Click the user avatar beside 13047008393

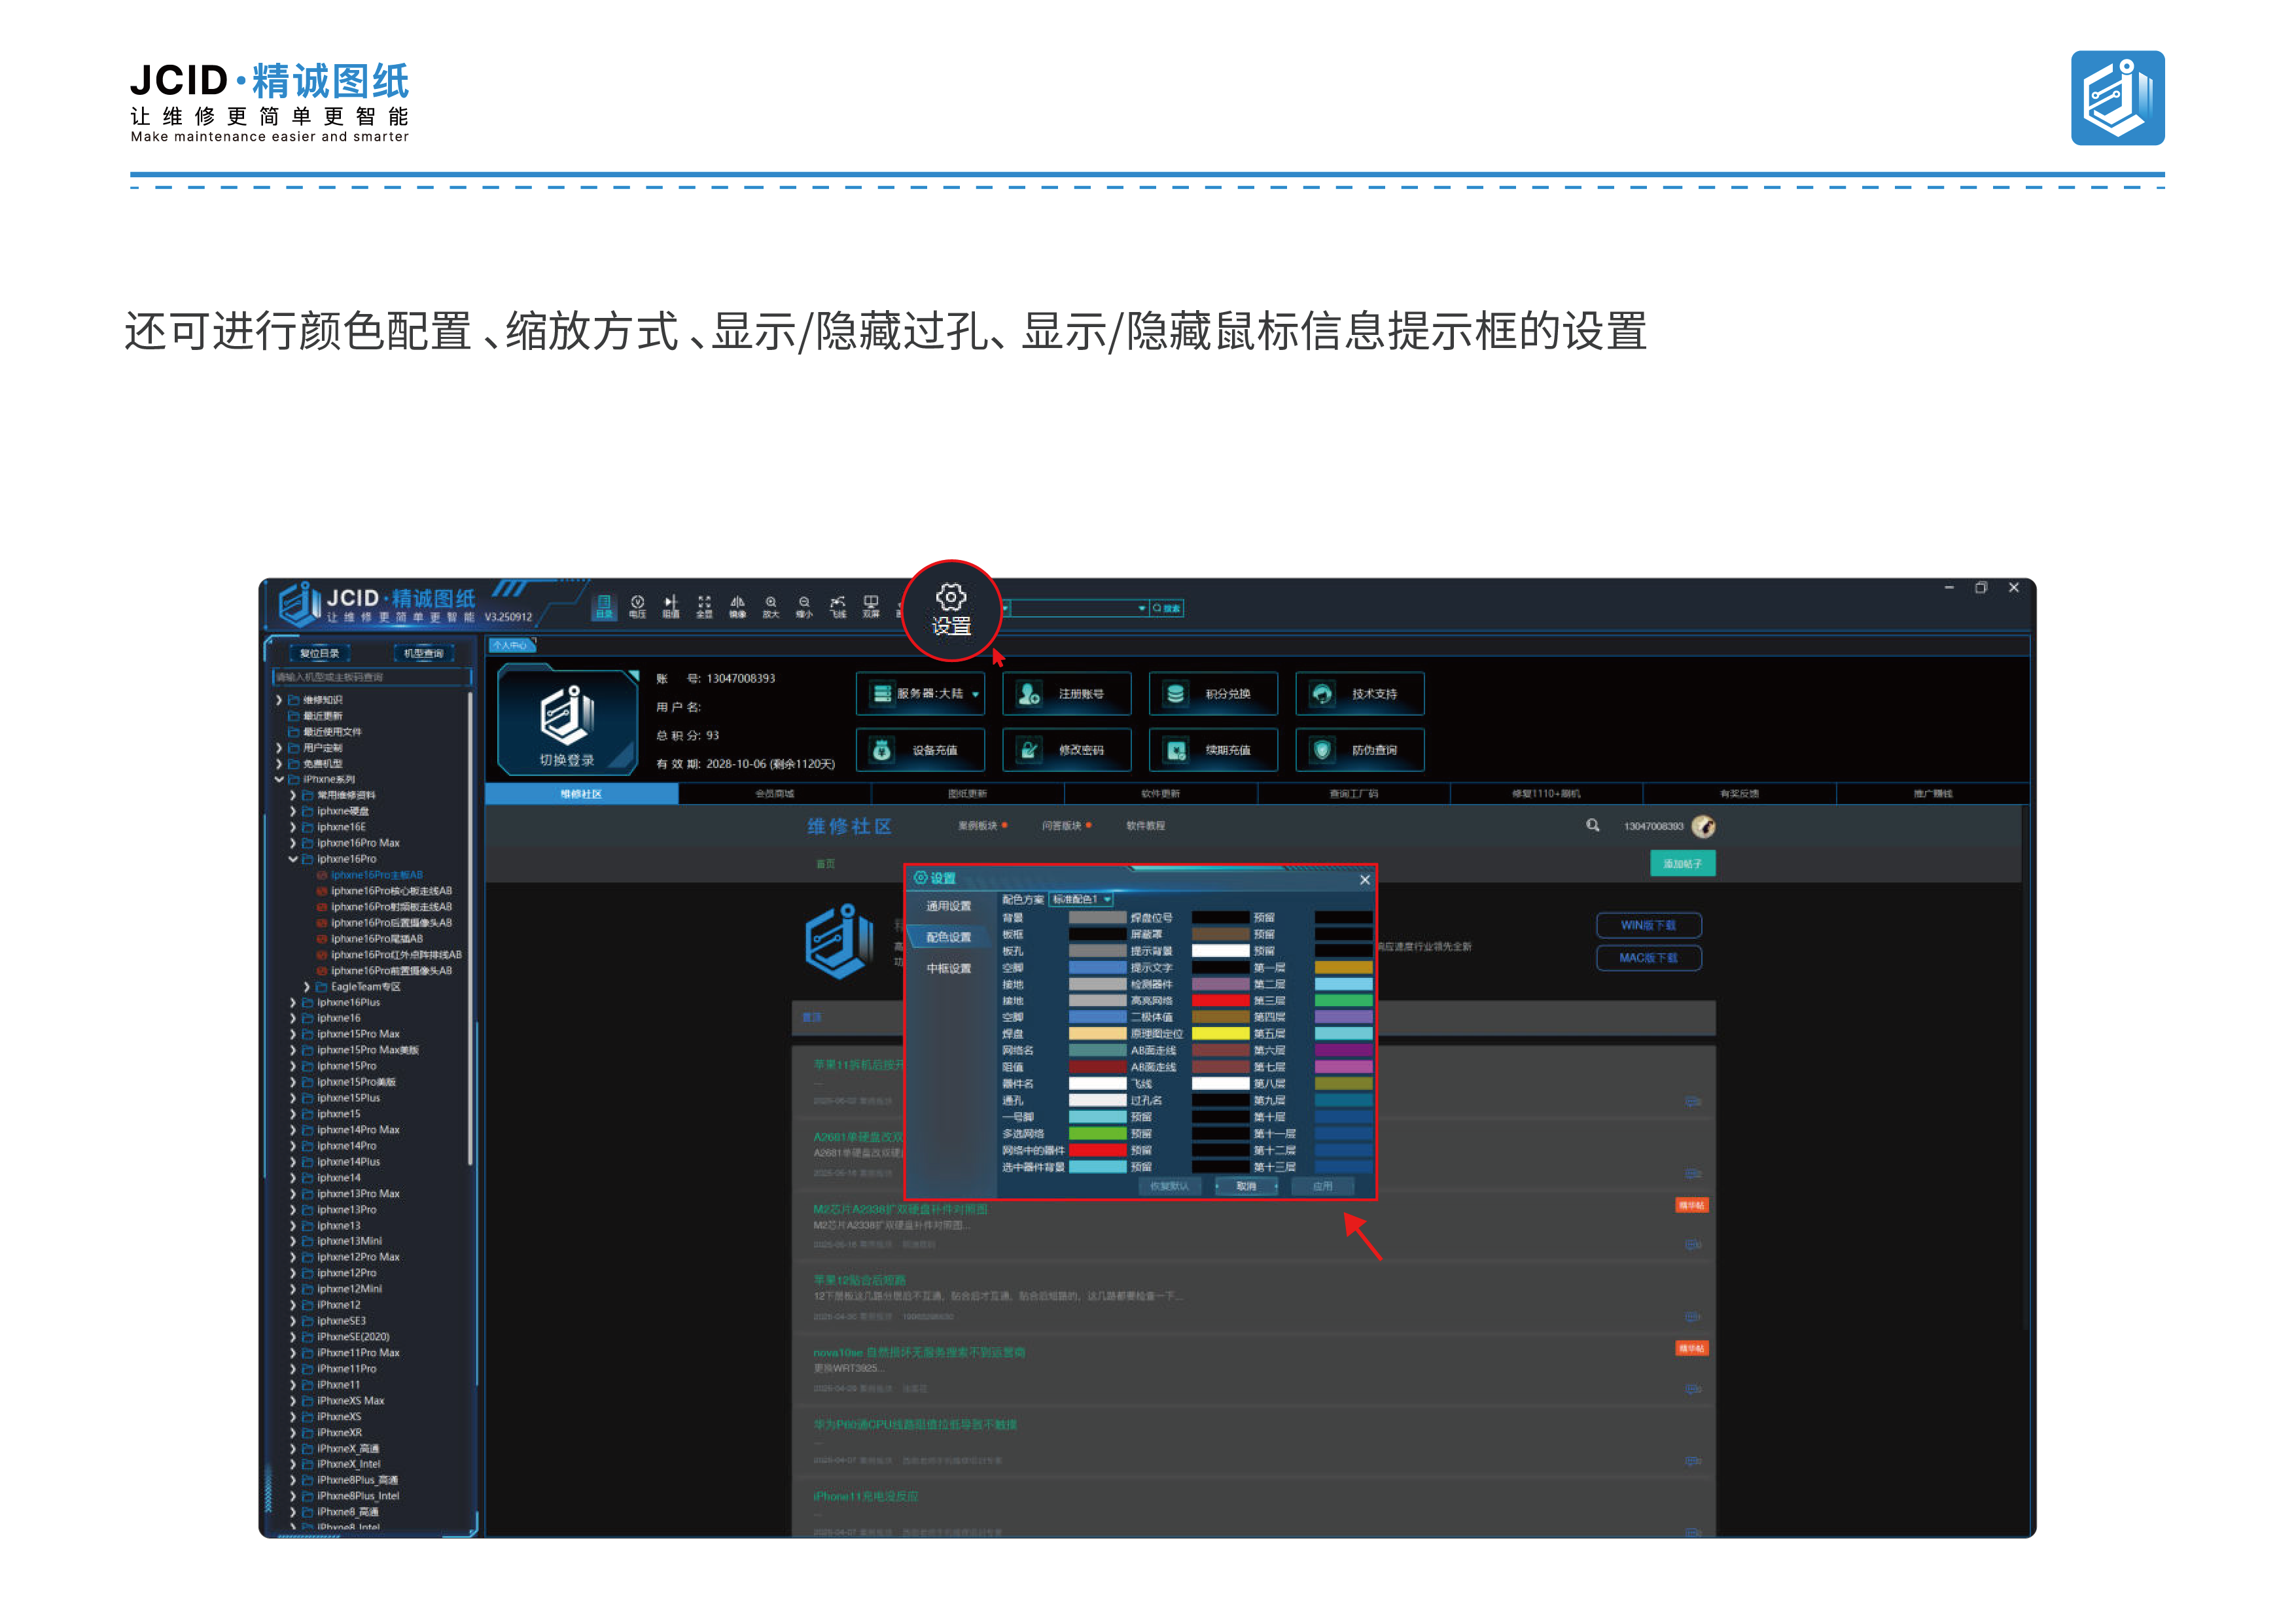pos(1703,826)
